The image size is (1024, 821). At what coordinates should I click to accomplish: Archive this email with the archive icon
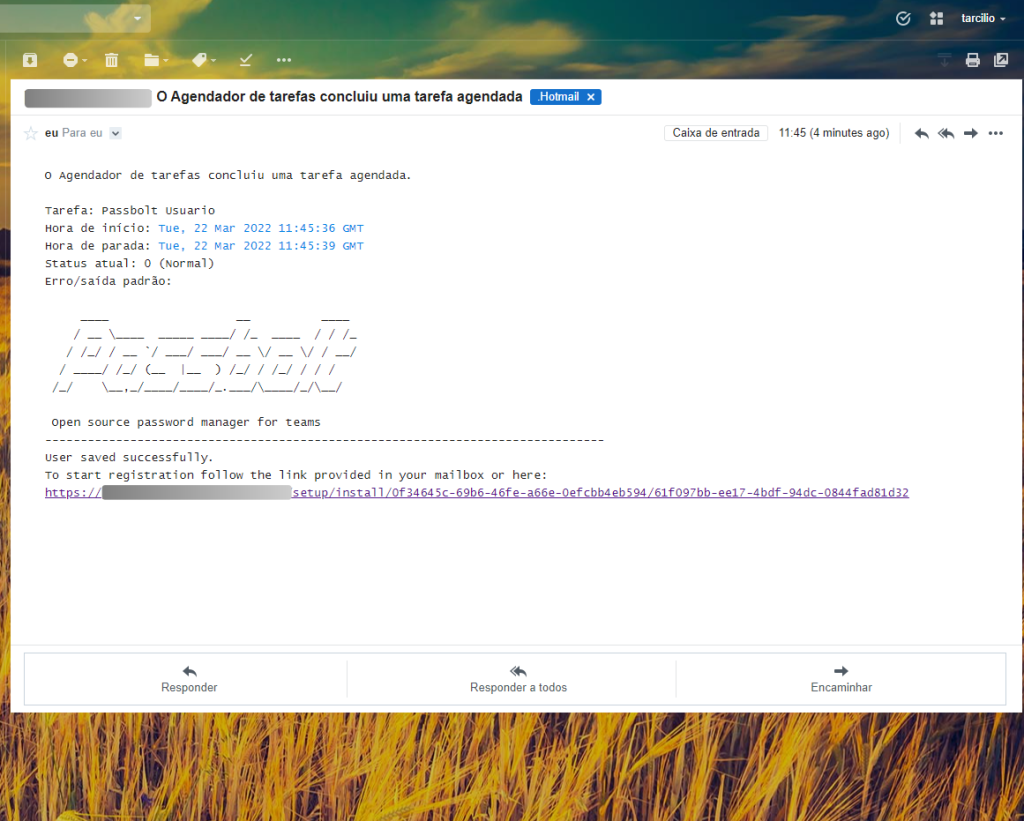[30, 60]
